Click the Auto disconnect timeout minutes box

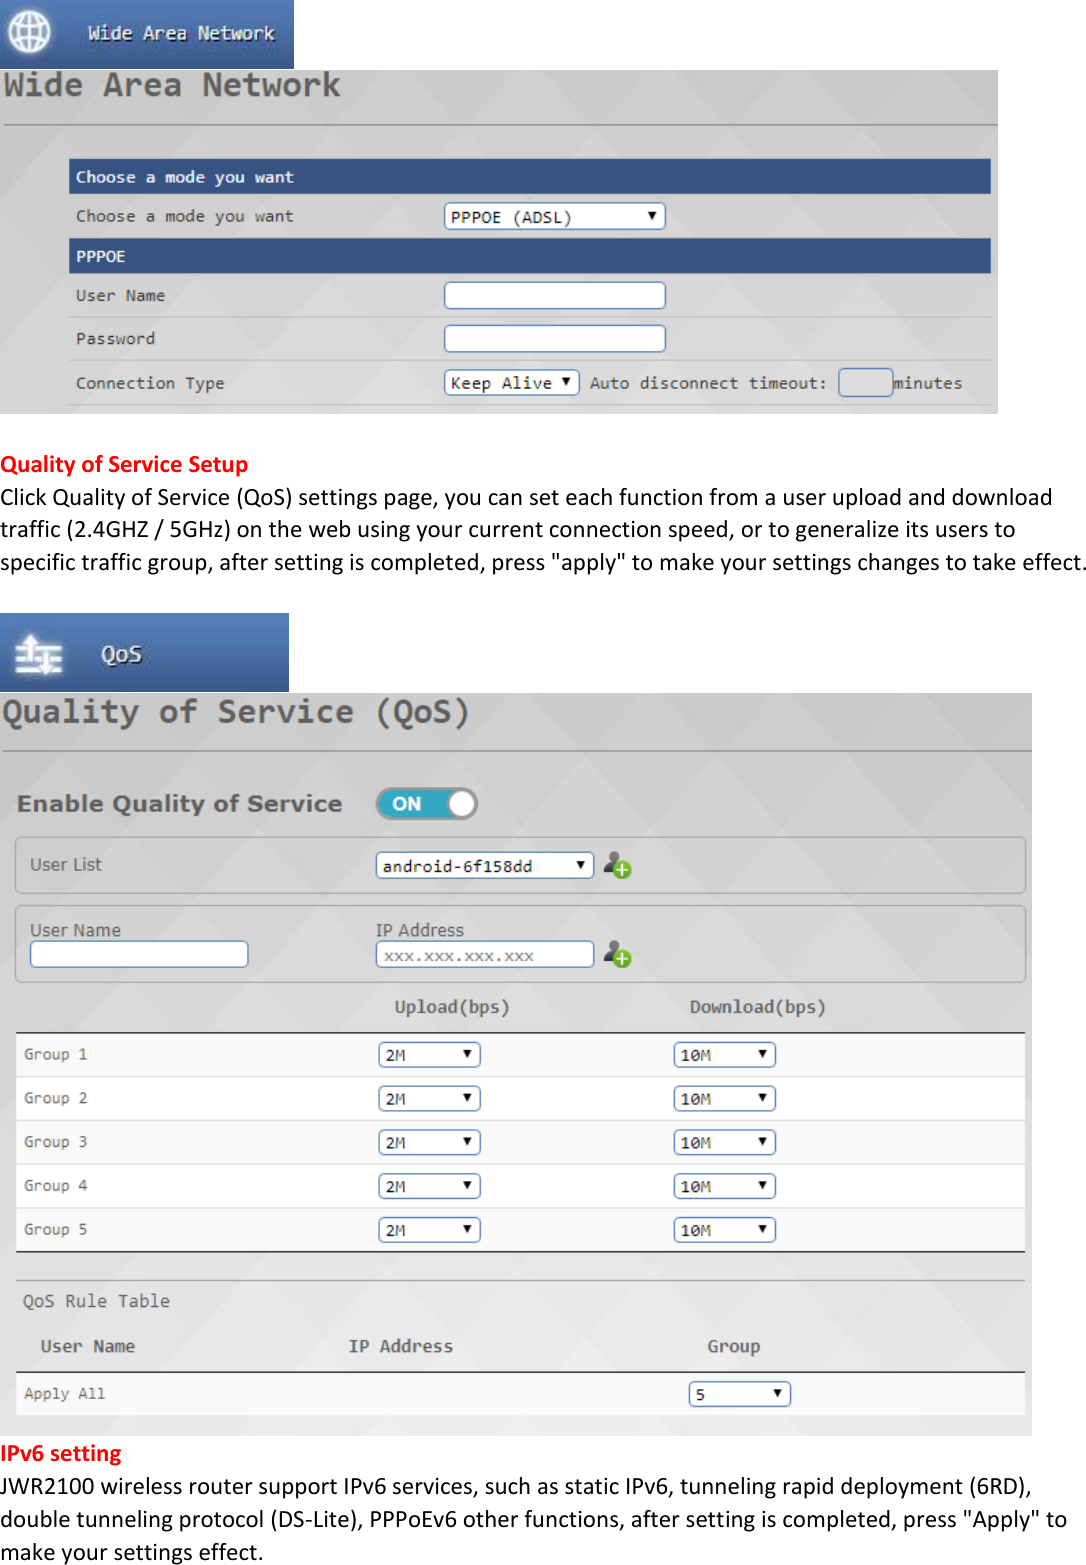(x=865, y=382)
